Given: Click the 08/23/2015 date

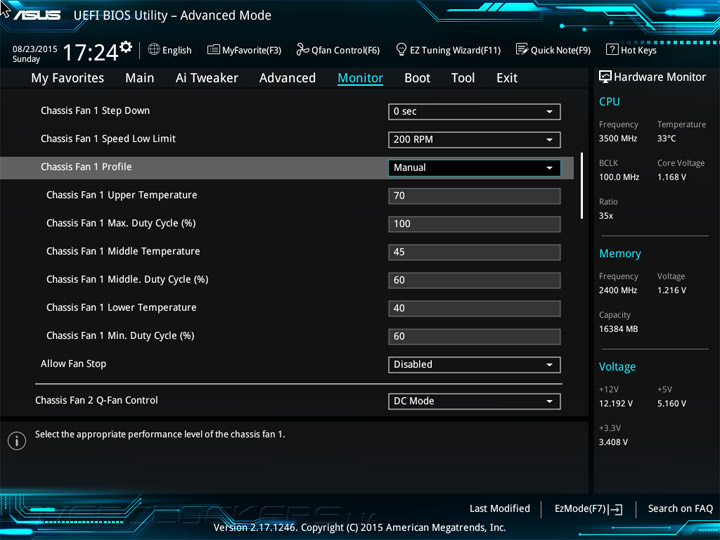Looking at the screenshot, I should (x=35, y=49).
